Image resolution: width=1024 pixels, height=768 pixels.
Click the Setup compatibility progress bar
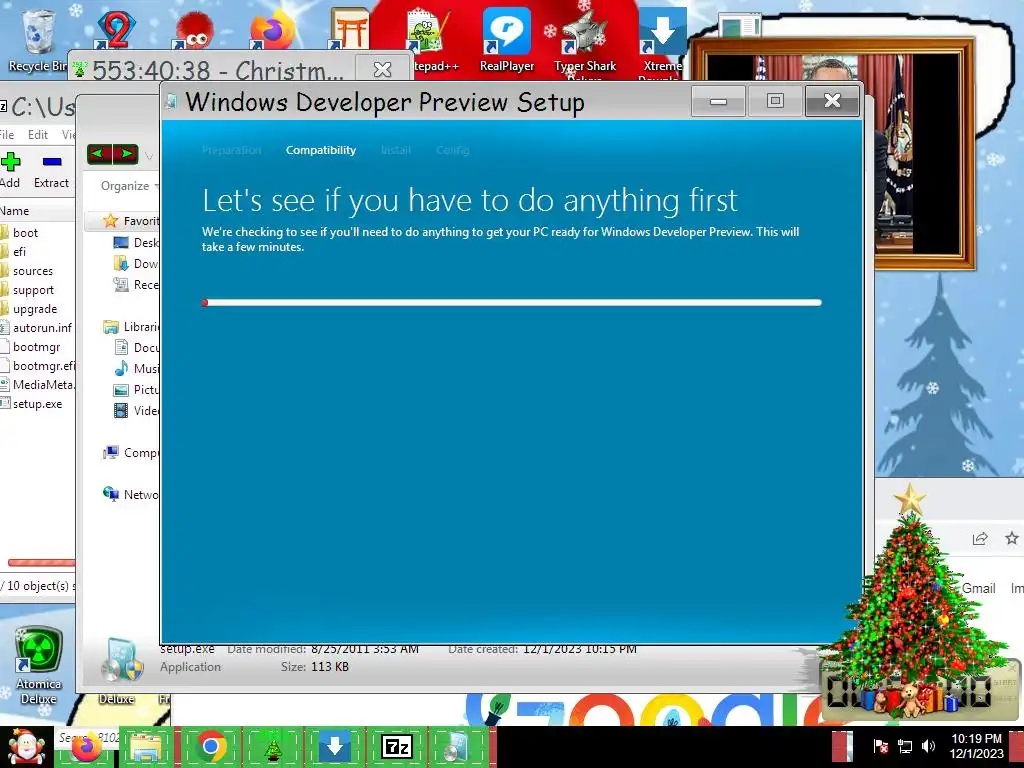pos(512,302)
